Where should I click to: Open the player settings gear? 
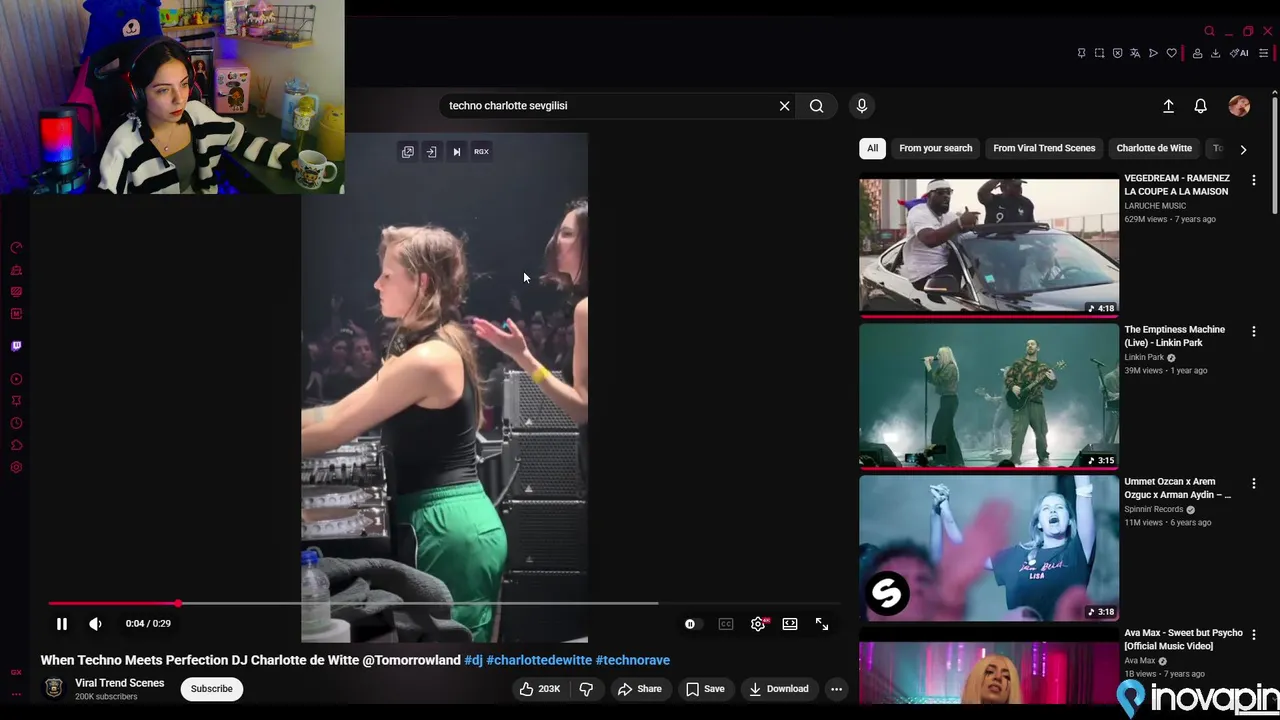click(x=758, y=624)
